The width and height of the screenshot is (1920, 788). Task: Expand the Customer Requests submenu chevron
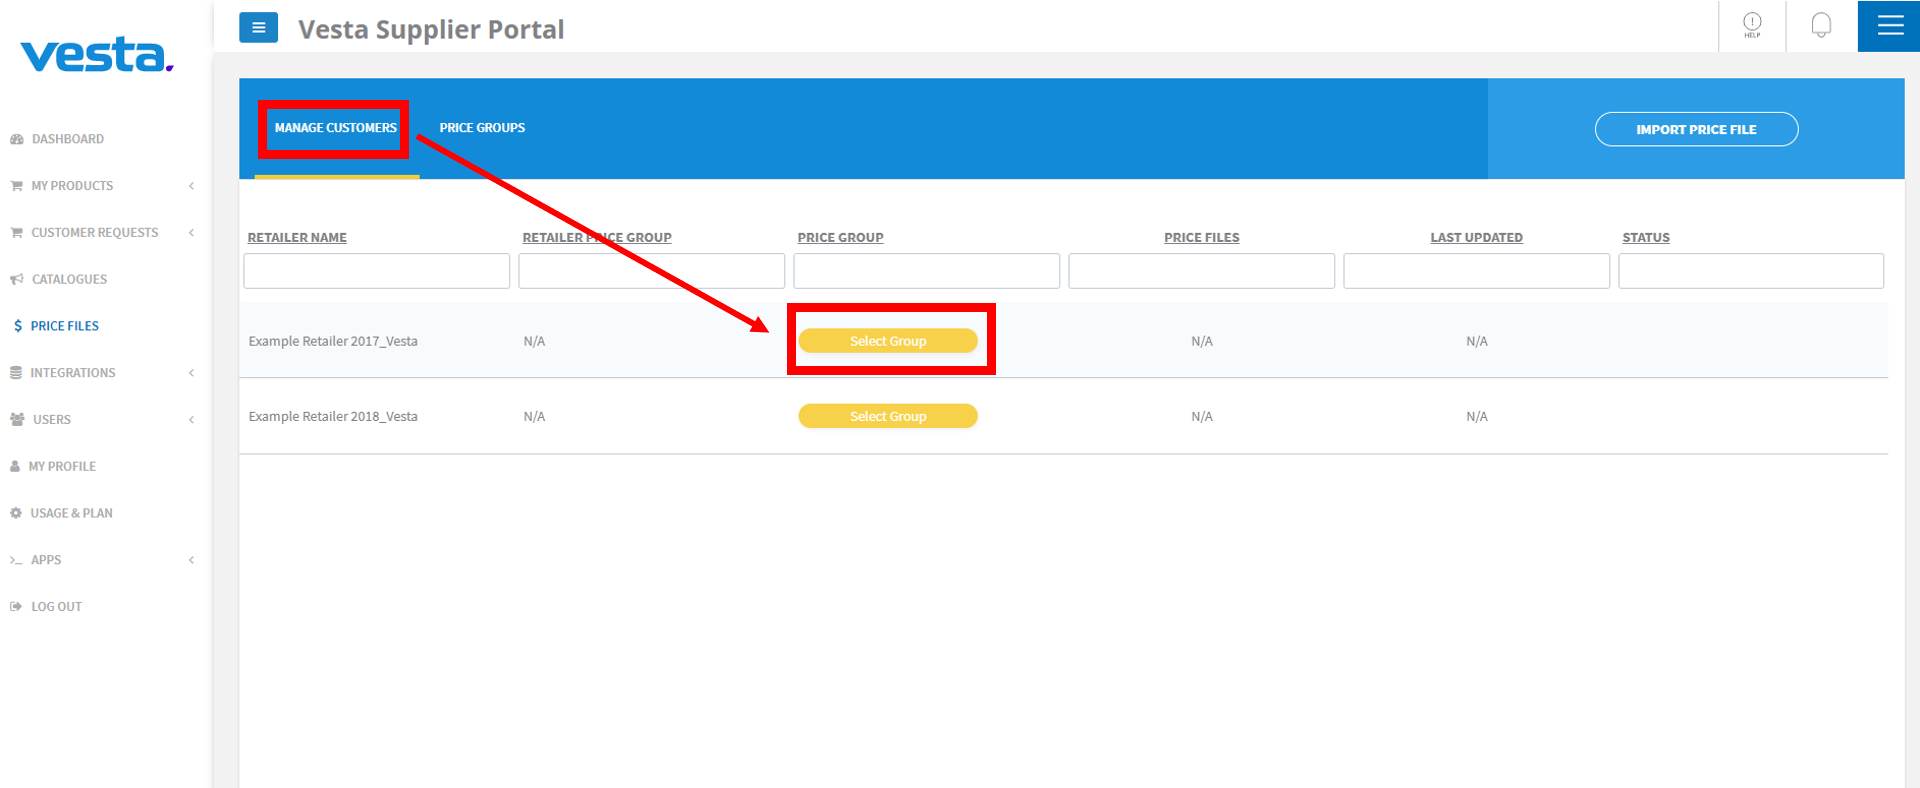pos(191,233)
